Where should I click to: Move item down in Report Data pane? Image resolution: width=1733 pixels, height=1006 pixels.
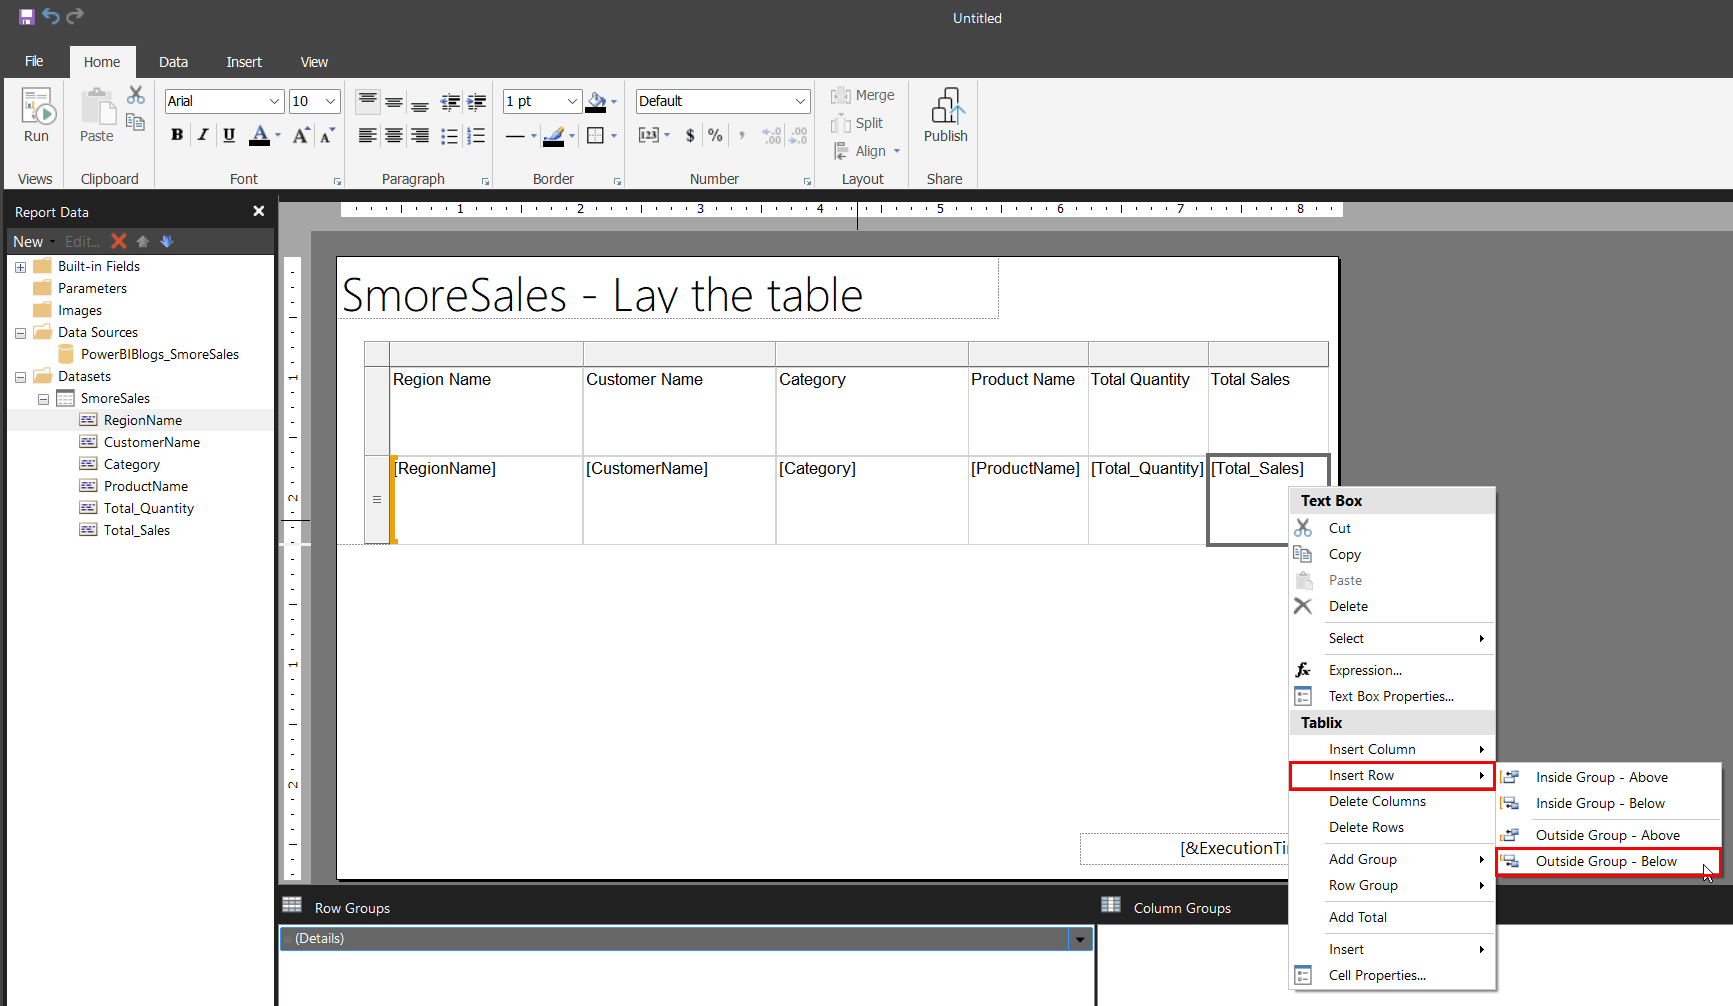pyautogui.click(x=167, y=241)
